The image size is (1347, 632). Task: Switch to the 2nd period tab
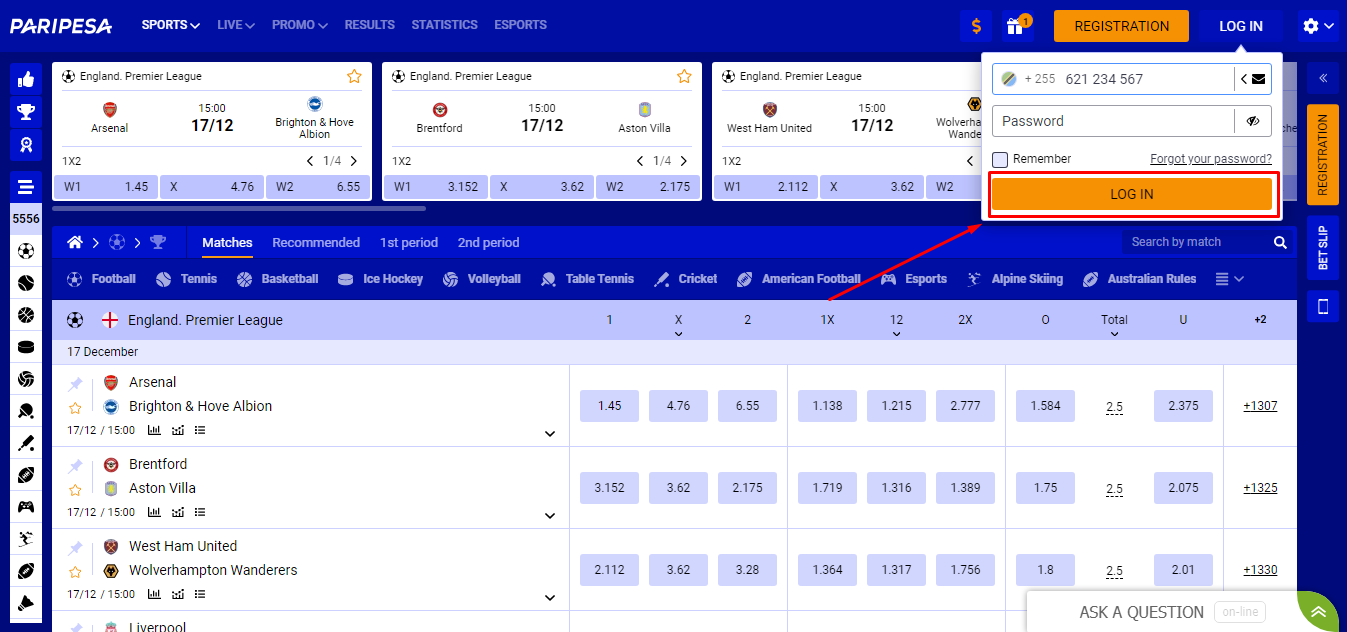click(489, 242)
